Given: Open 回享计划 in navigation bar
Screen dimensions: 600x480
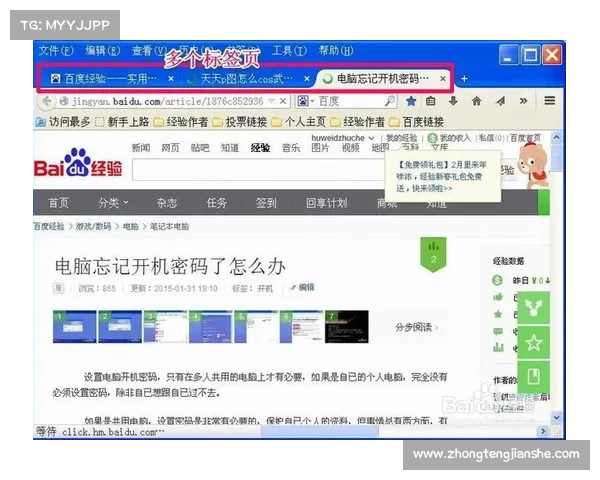Looking at the screenshot, I should click(x=326, y=203).
